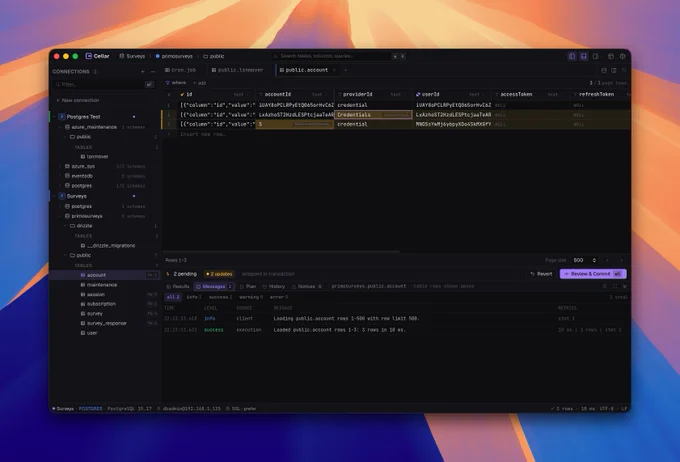
Task: Click the SSL lock icon in status bar
Action: coord(228,409)
